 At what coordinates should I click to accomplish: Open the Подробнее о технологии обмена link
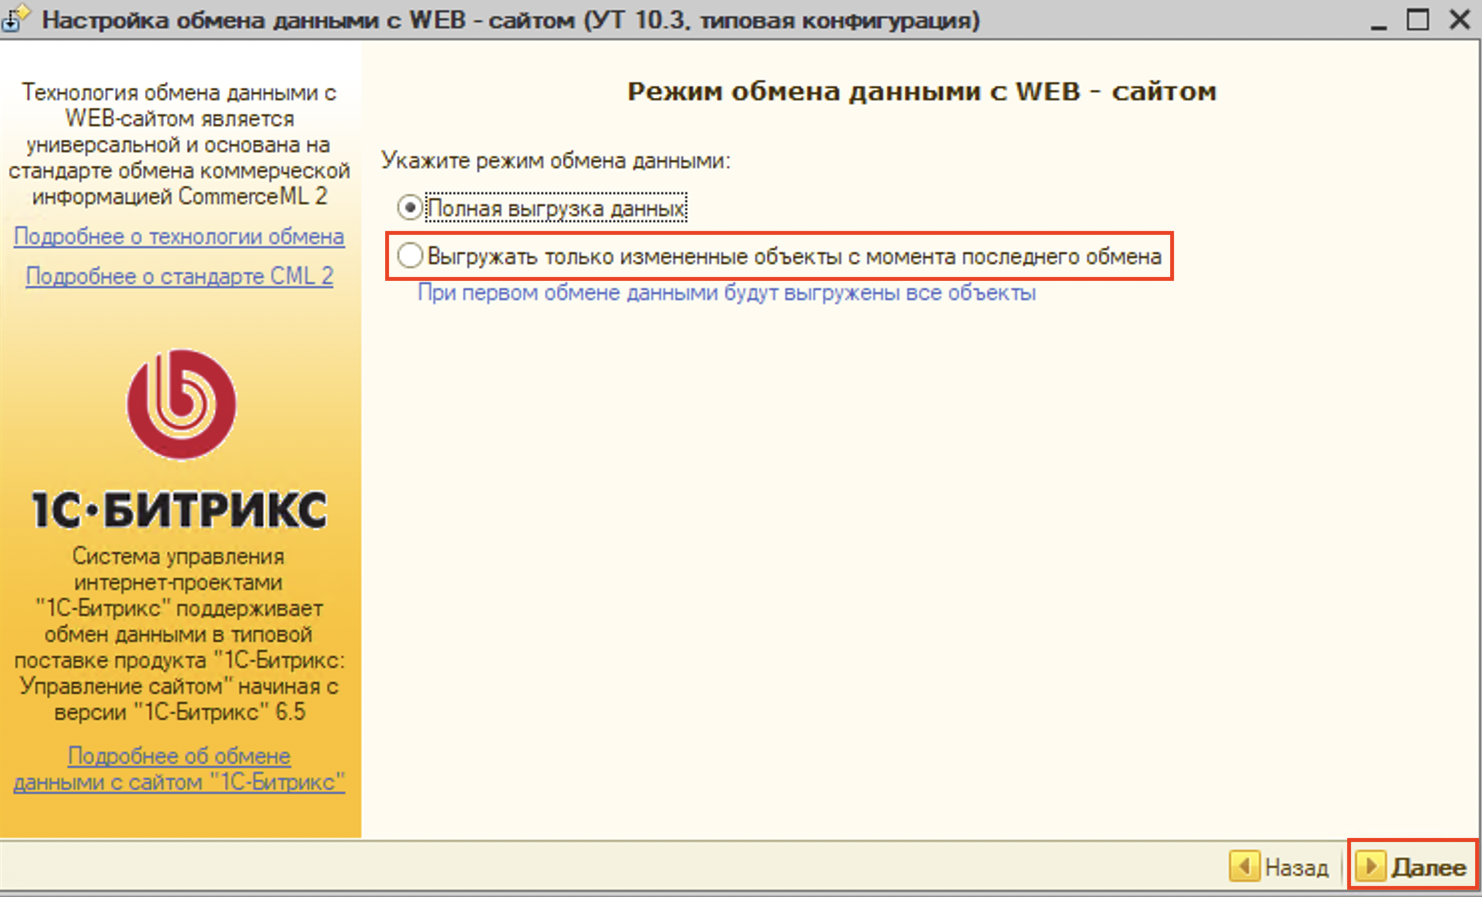[x=179, y=237]
